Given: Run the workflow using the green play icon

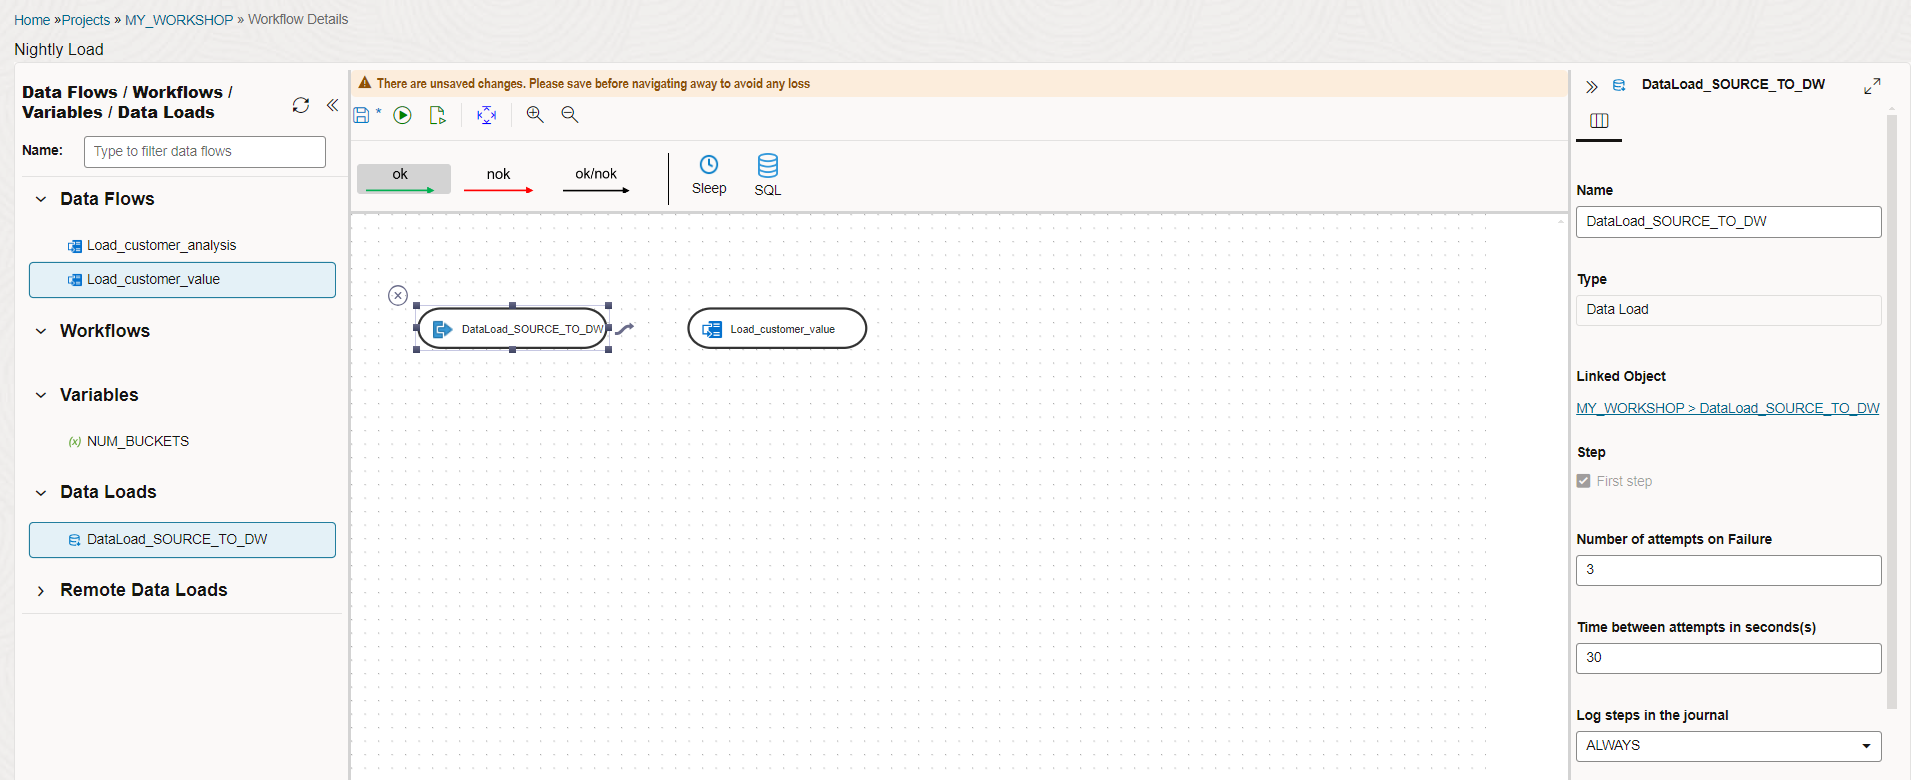Looking at the screenshot, I should pyautogui.click(x=403, y=115).
